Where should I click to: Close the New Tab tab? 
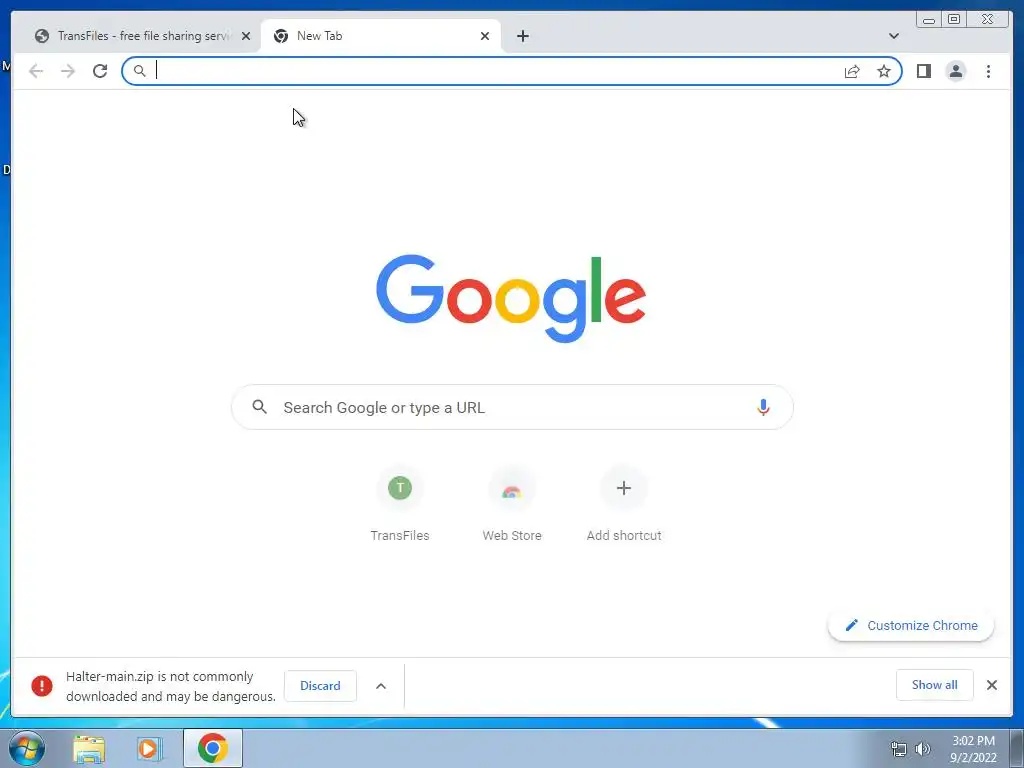485,36
